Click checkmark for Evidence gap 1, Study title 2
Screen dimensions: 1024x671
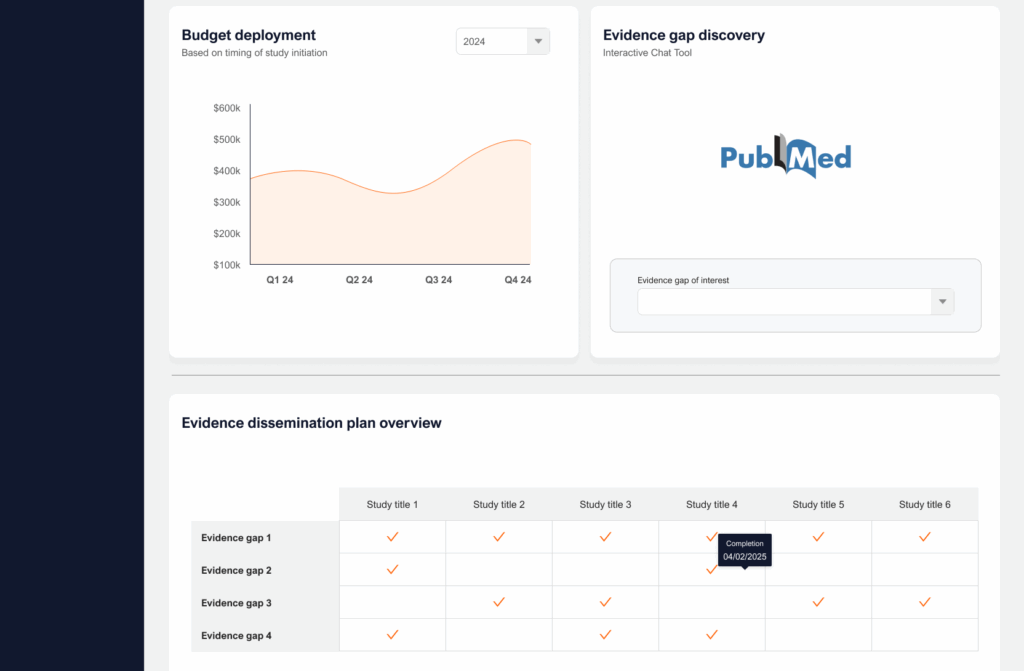coord(499,537)
